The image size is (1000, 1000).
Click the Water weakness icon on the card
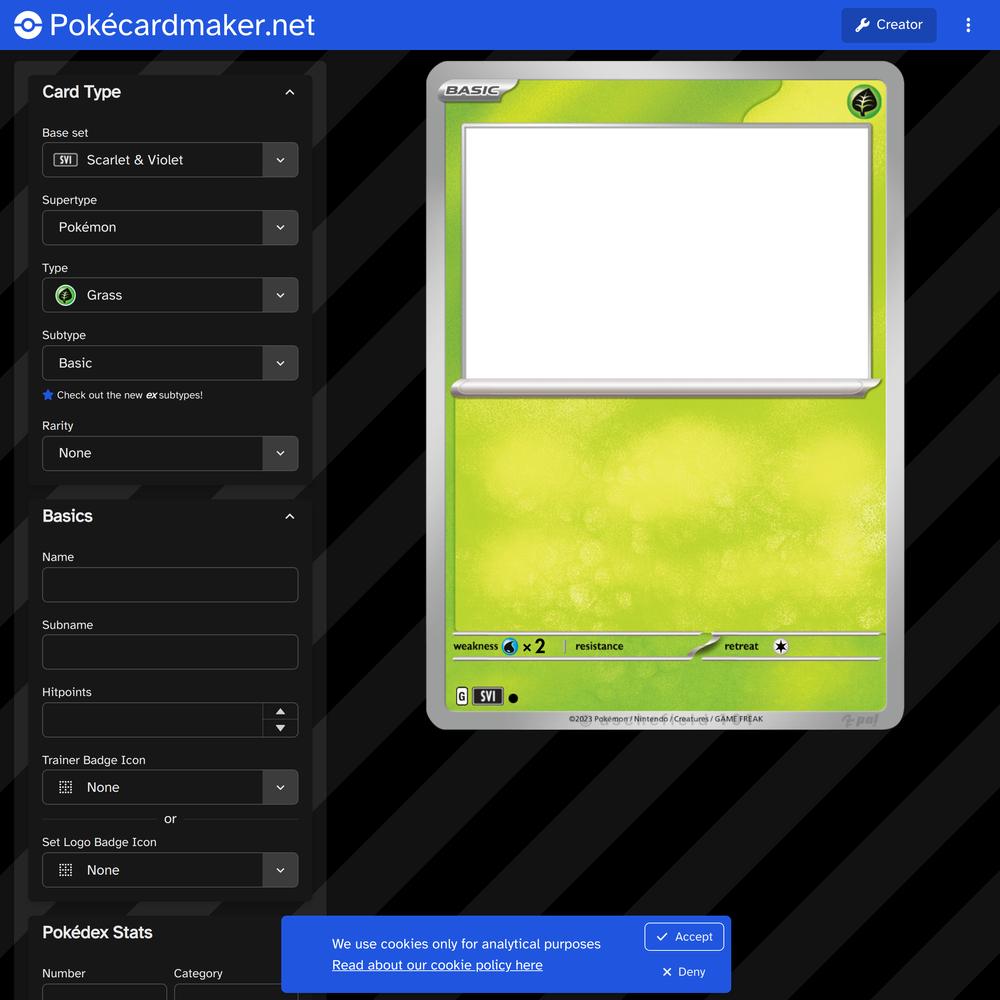[510, 647]
